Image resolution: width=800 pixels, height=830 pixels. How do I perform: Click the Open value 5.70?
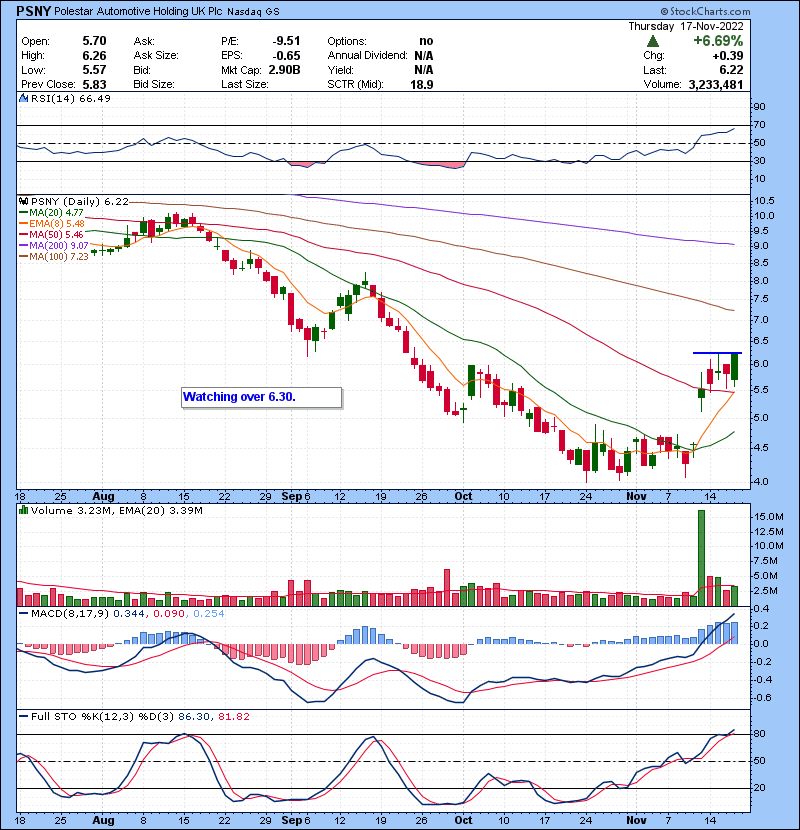(x=94, y=41)
